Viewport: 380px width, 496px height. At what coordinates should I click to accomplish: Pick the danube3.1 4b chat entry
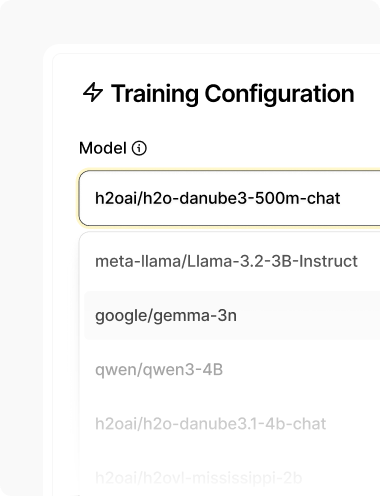point(232,424)
